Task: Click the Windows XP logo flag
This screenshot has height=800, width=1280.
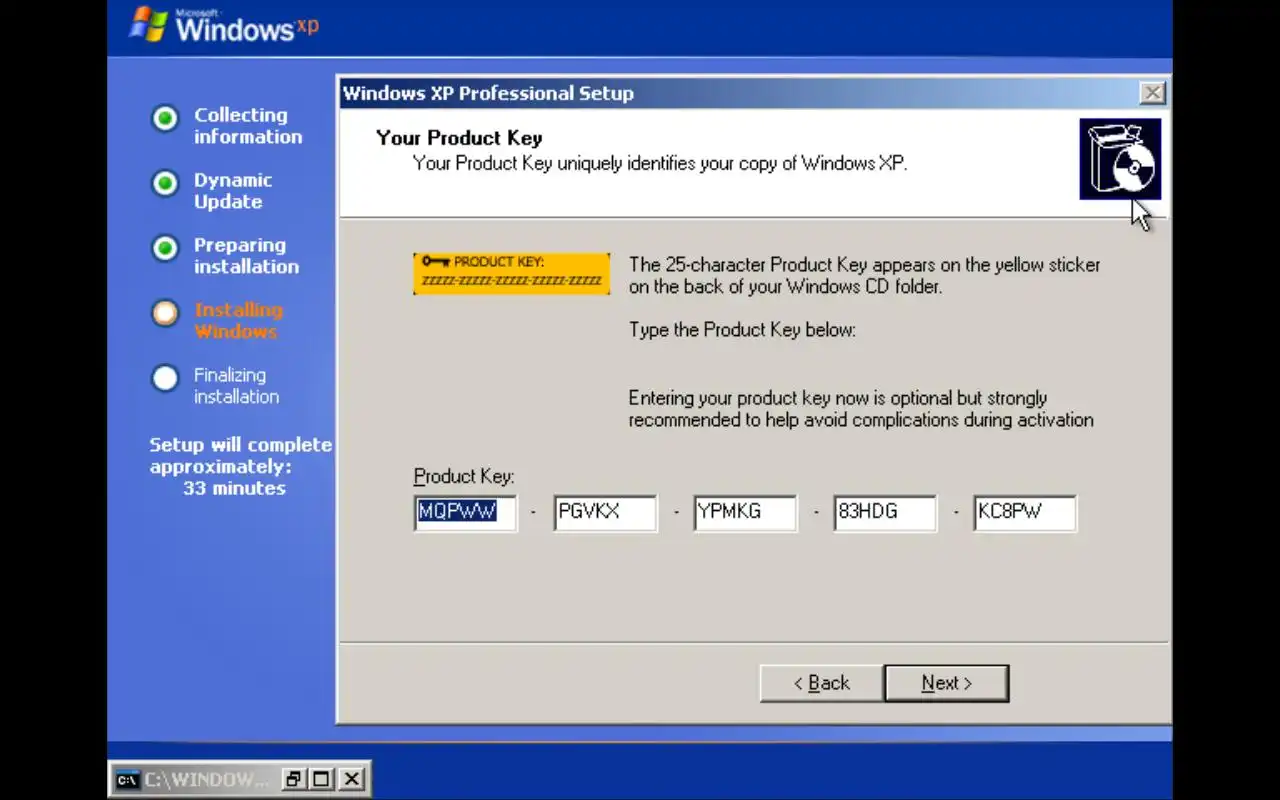Action: point(148,24)
